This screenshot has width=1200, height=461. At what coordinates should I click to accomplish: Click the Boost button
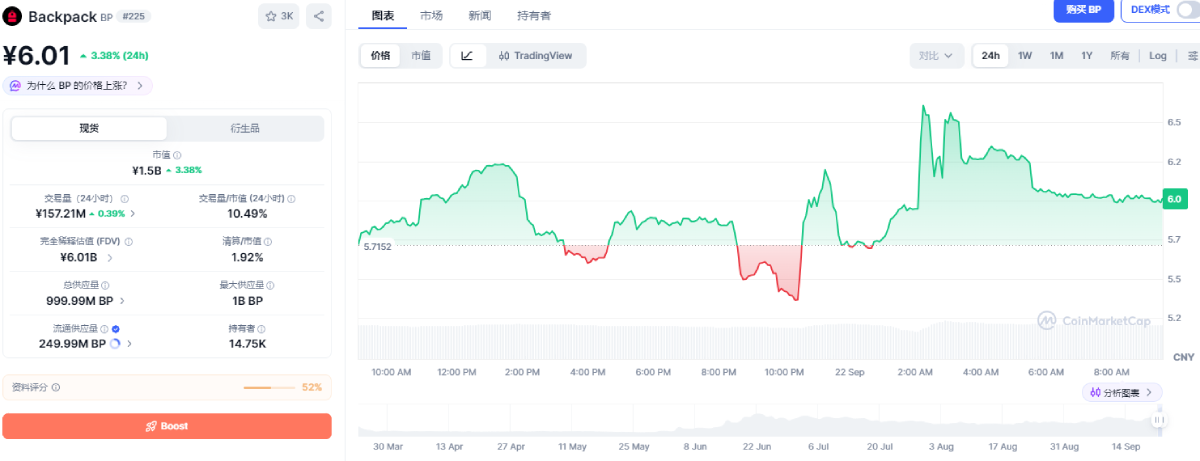[167, 426]
